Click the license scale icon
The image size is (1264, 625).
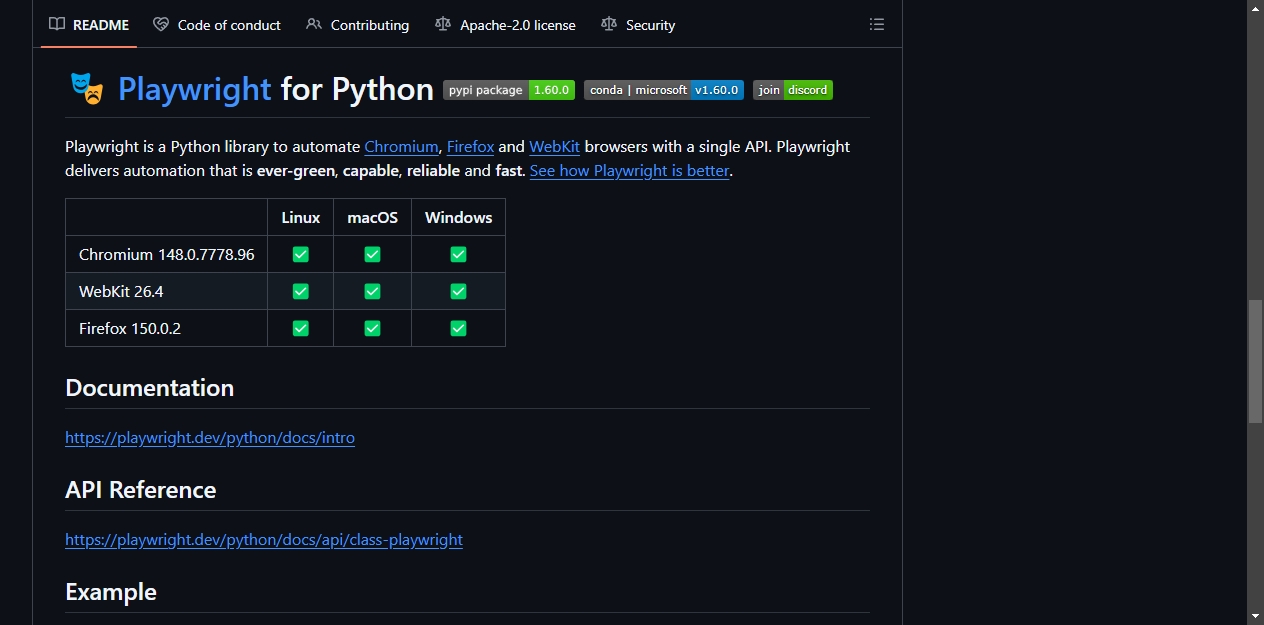(x=443, y=25)
